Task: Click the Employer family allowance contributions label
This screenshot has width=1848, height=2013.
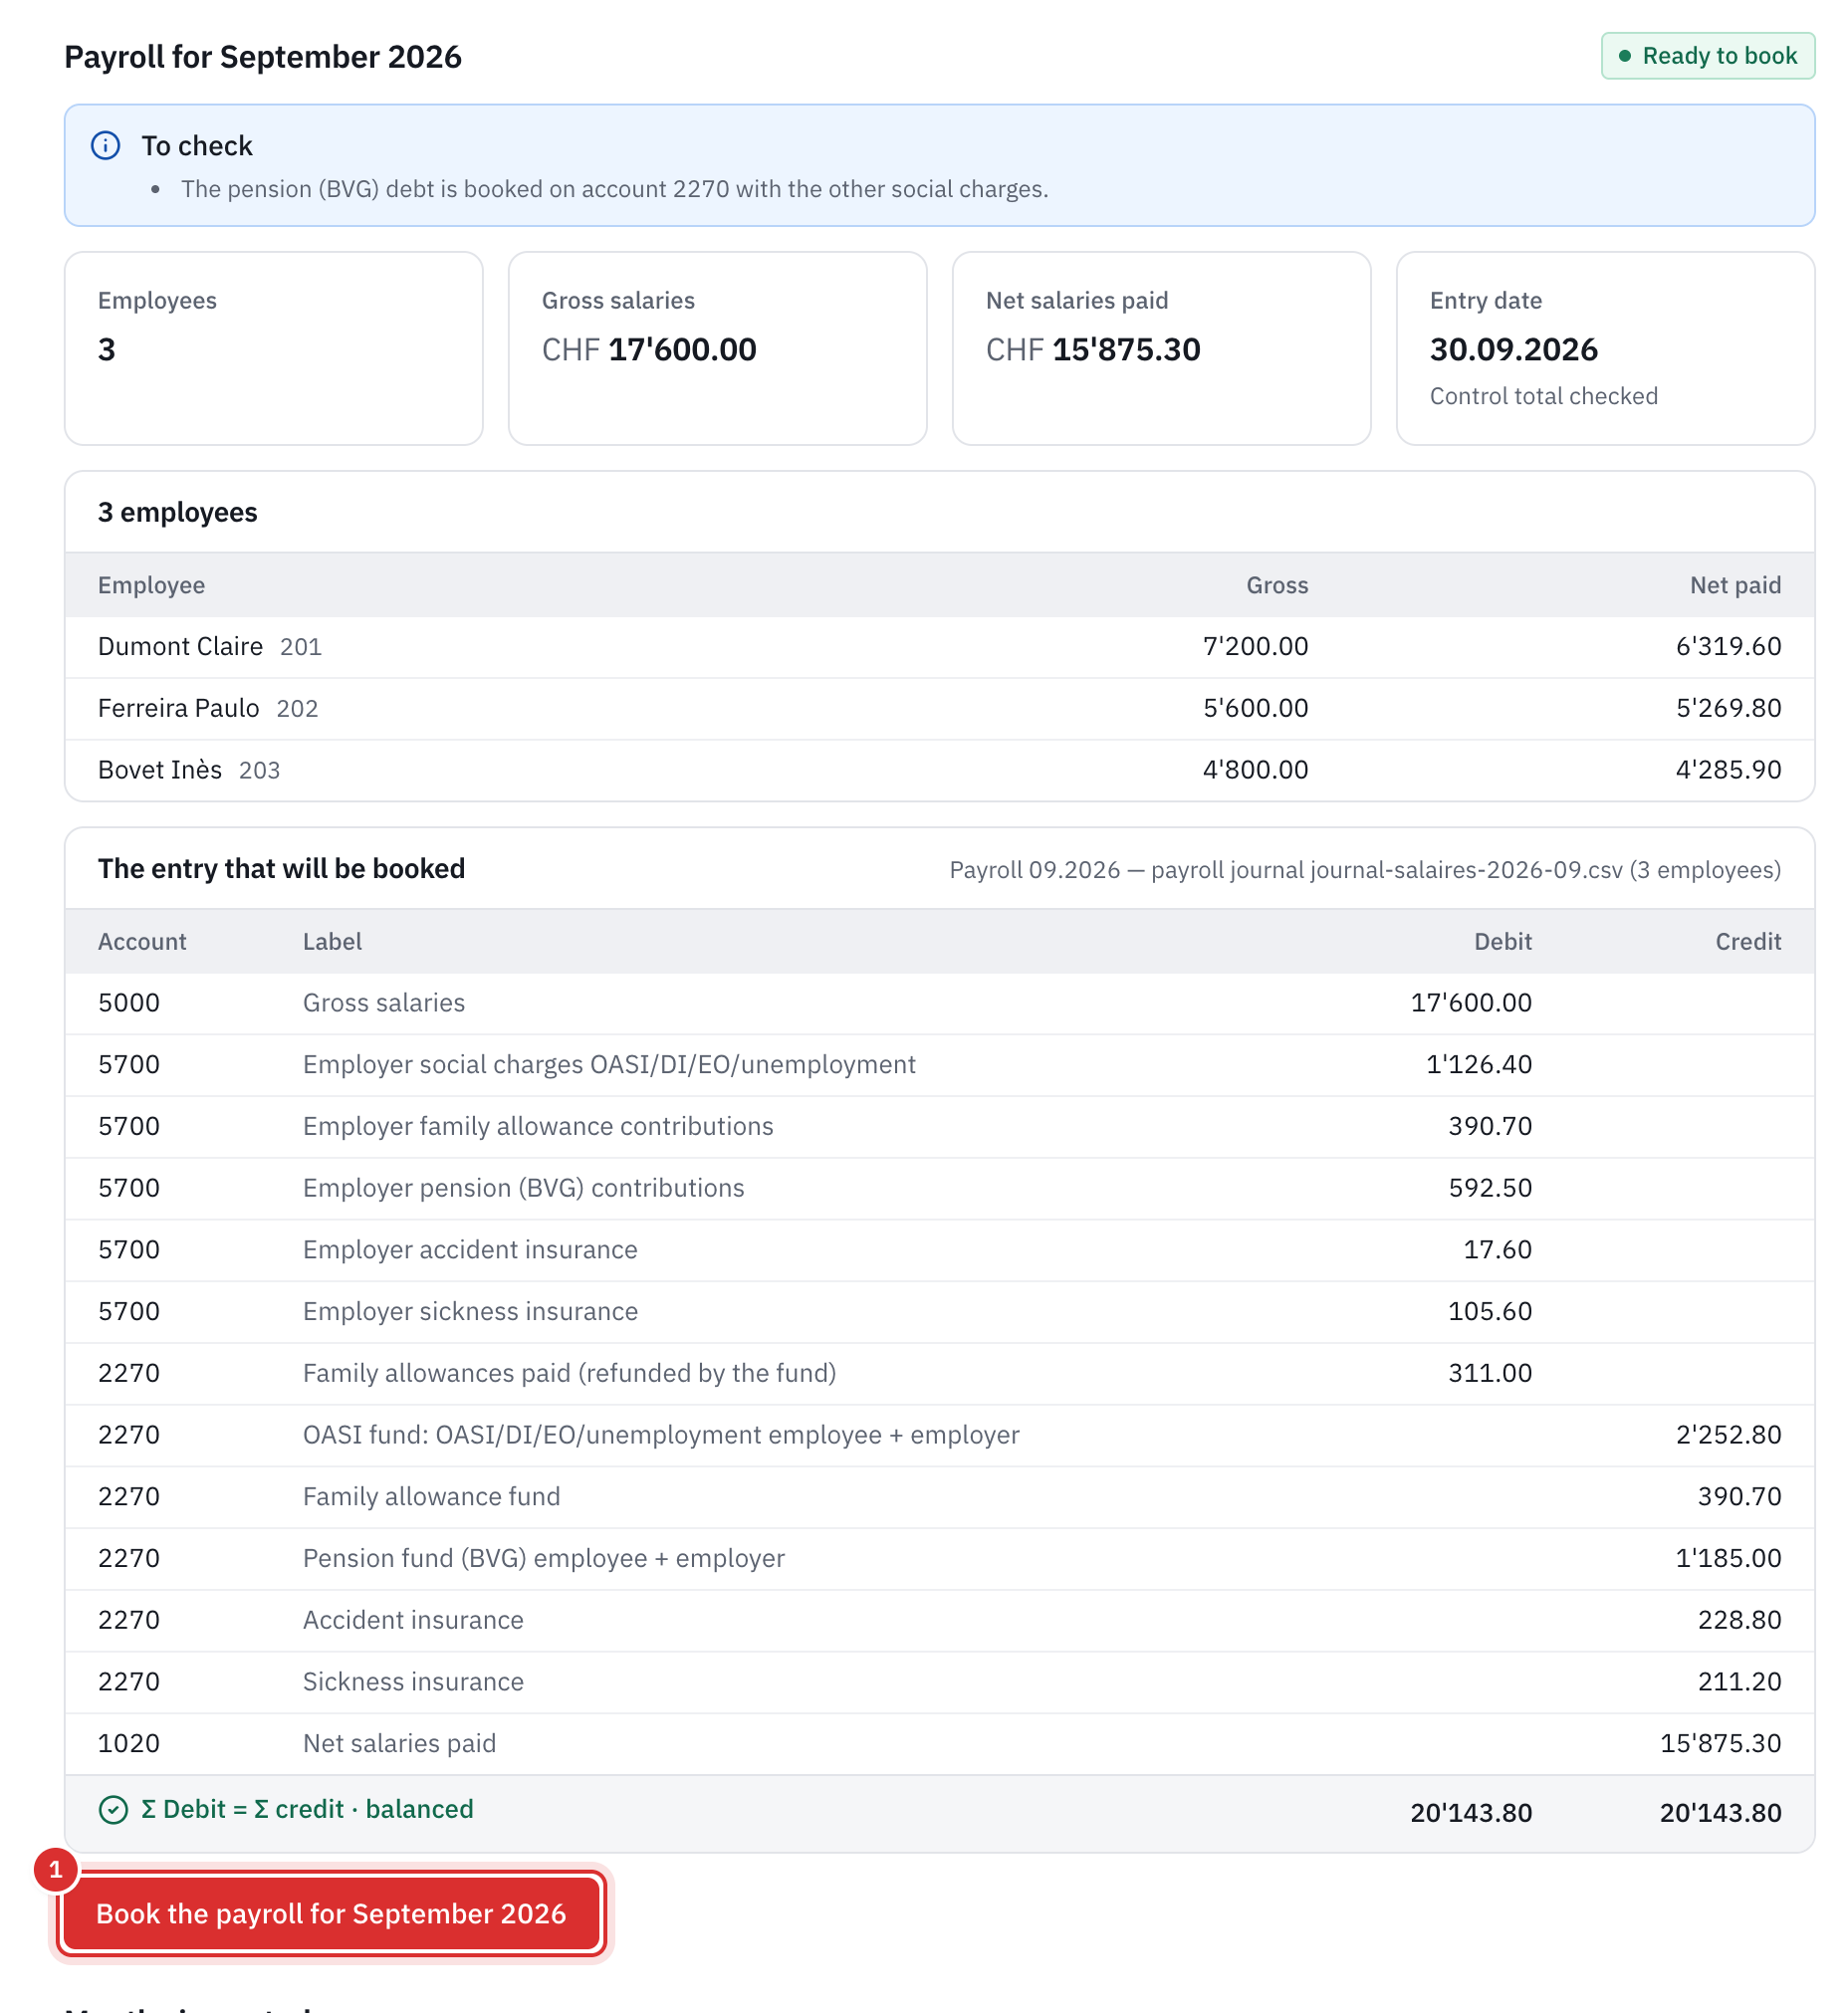Action: point(538,1127)
